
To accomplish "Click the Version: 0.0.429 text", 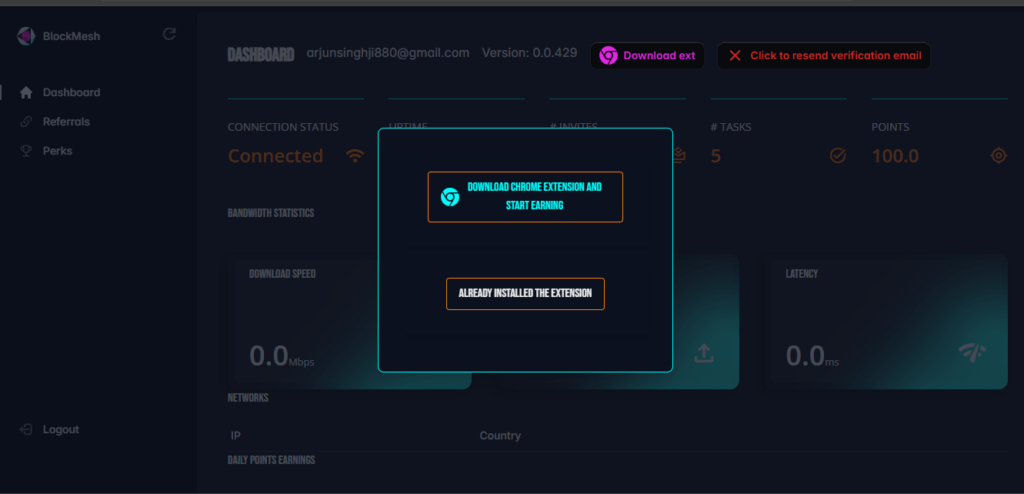I will (x=530, y=52).
